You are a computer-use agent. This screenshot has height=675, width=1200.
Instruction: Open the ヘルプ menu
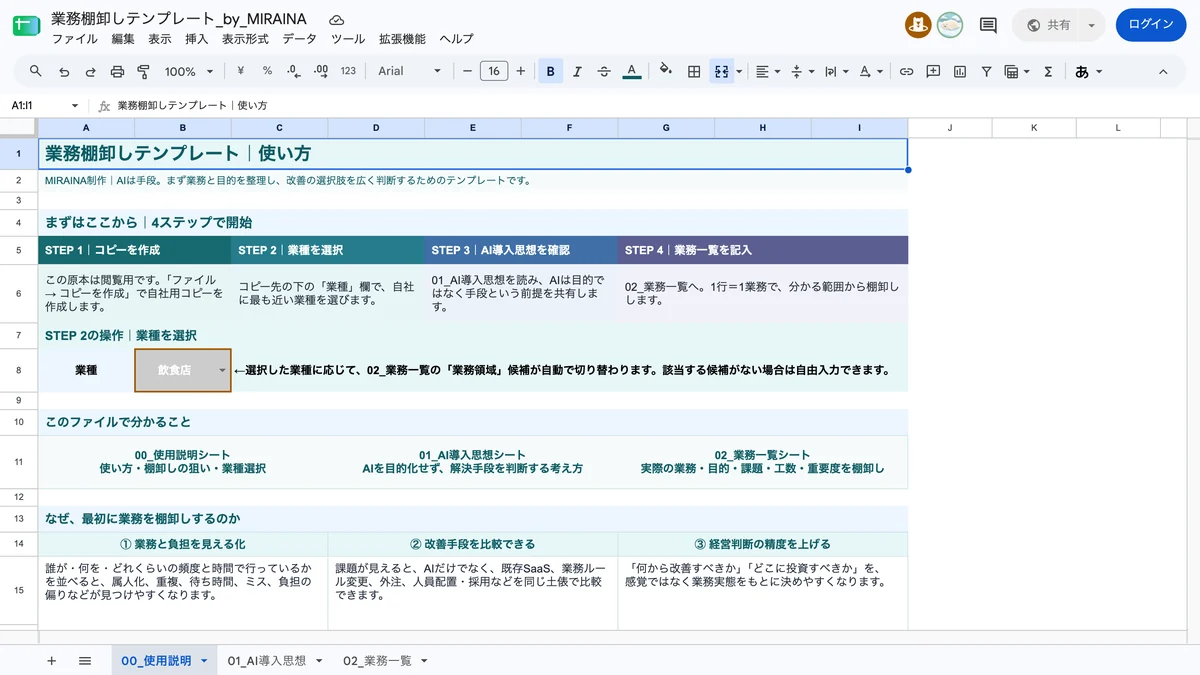pyautogui.click(x=456, y=39)
